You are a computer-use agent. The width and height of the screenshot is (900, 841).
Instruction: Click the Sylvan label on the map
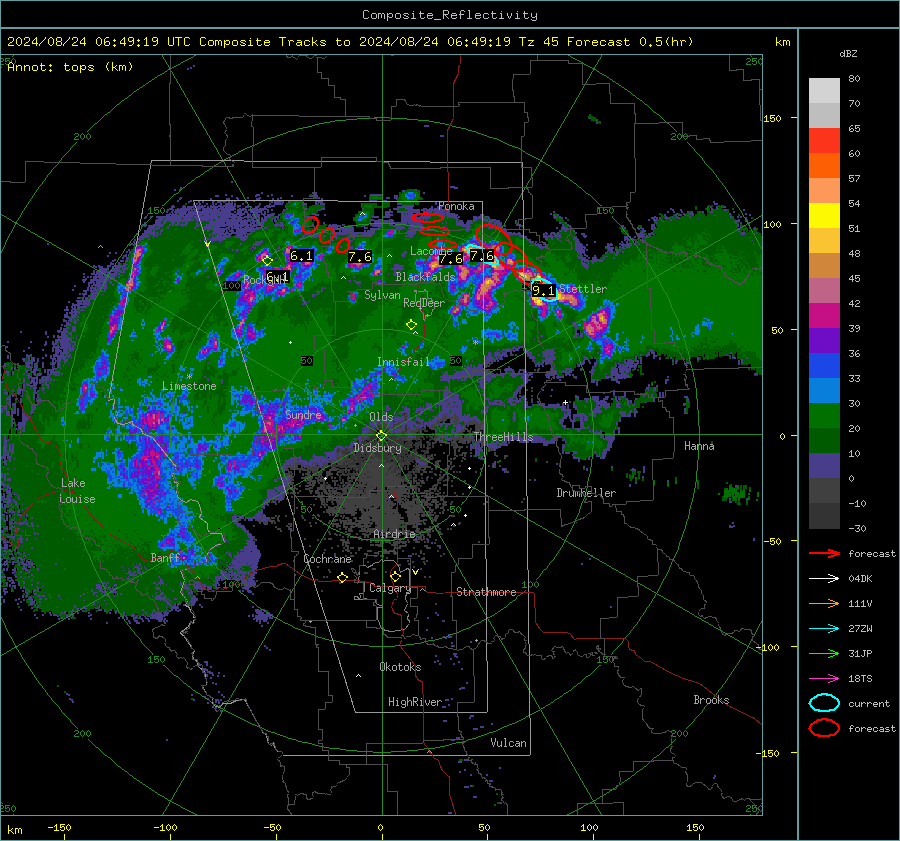click(x=382, y=295)
